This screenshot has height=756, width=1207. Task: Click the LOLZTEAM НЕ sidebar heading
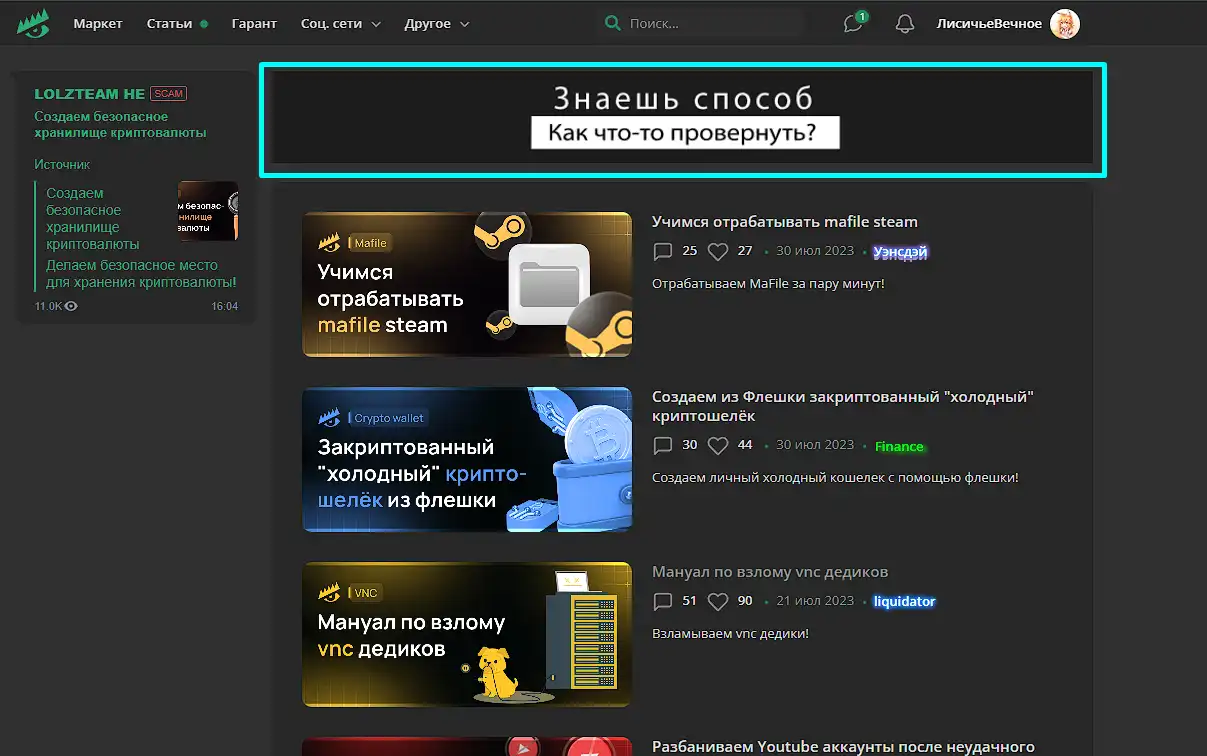(x=90, y=94)
